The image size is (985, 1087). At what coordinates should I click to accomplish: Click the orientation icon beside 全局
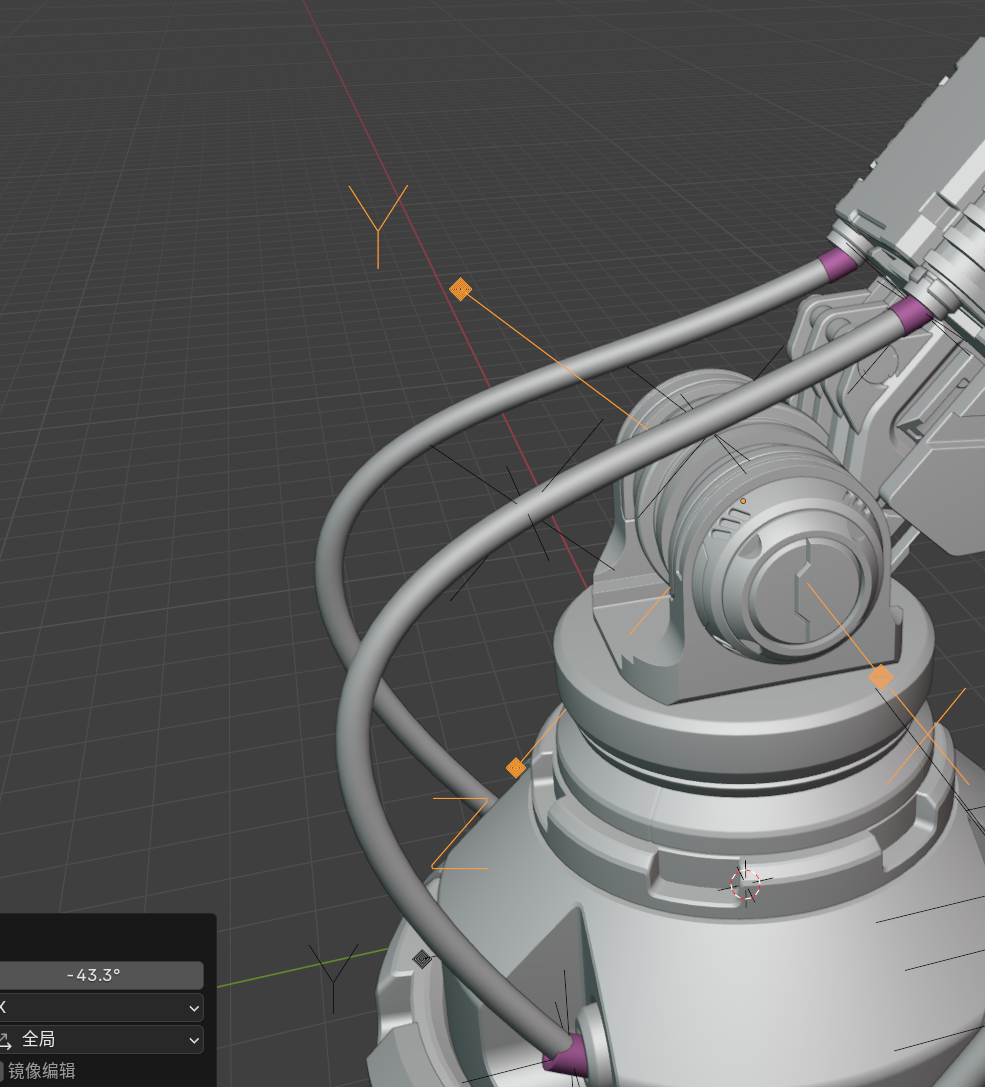[5, 1040]
